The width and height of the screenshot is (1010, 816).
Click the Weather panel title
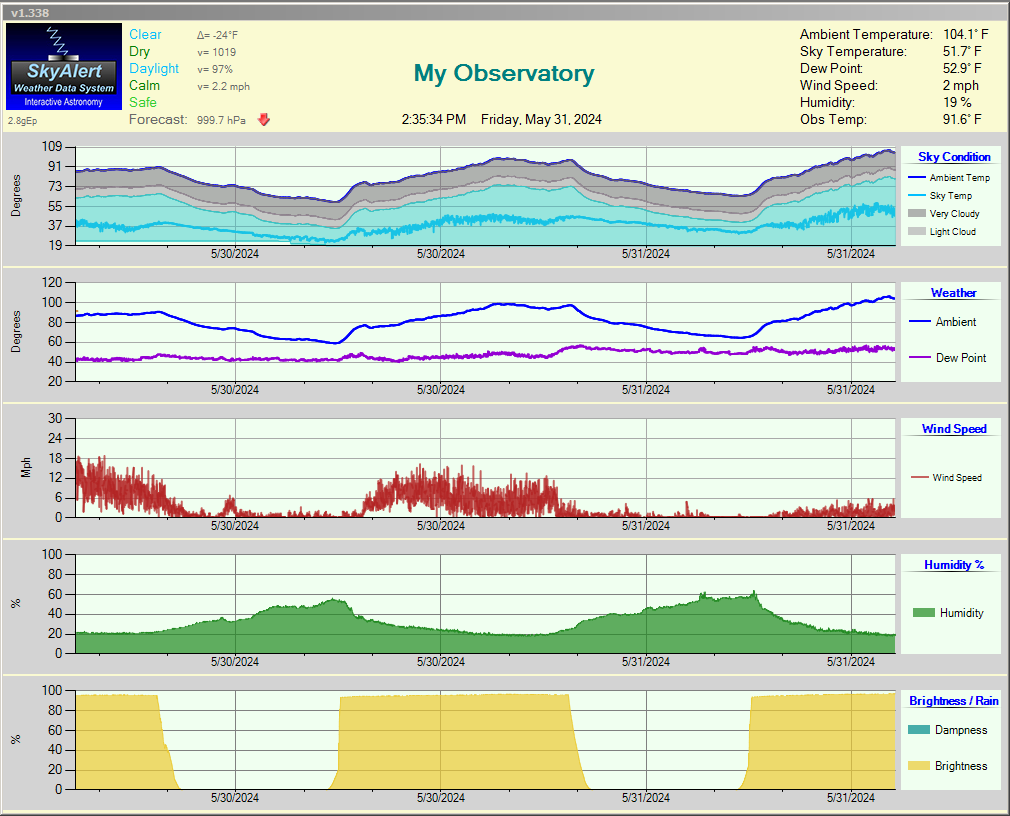(x=952, y=292)
